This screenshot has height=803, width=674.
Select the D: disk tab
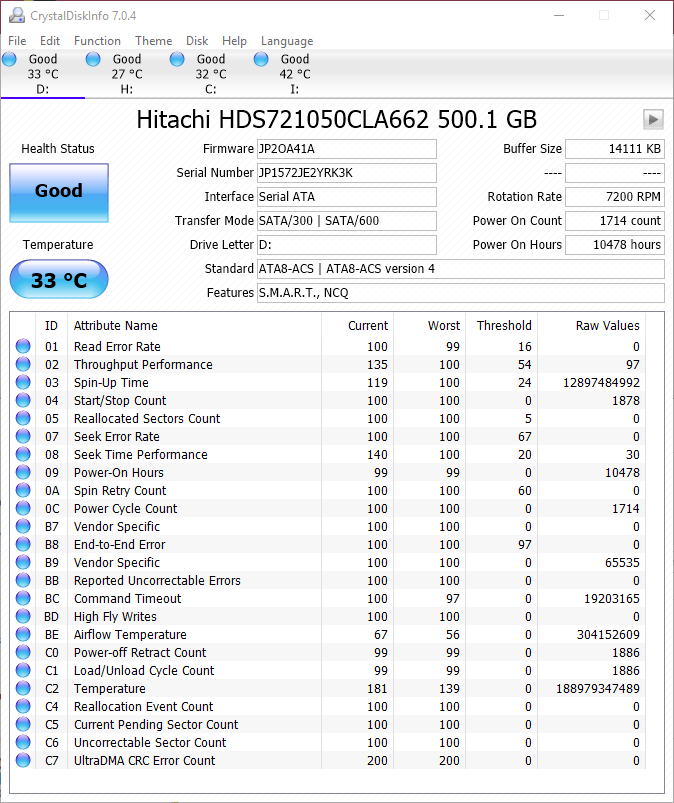(x=43, y=74)
